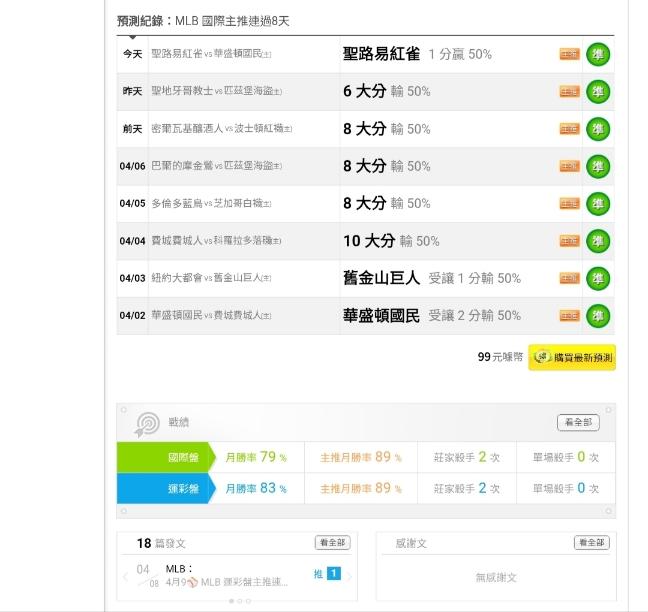Click green 準 badge in 04/03 row
The image size is (648, 612).
point(598,279)
